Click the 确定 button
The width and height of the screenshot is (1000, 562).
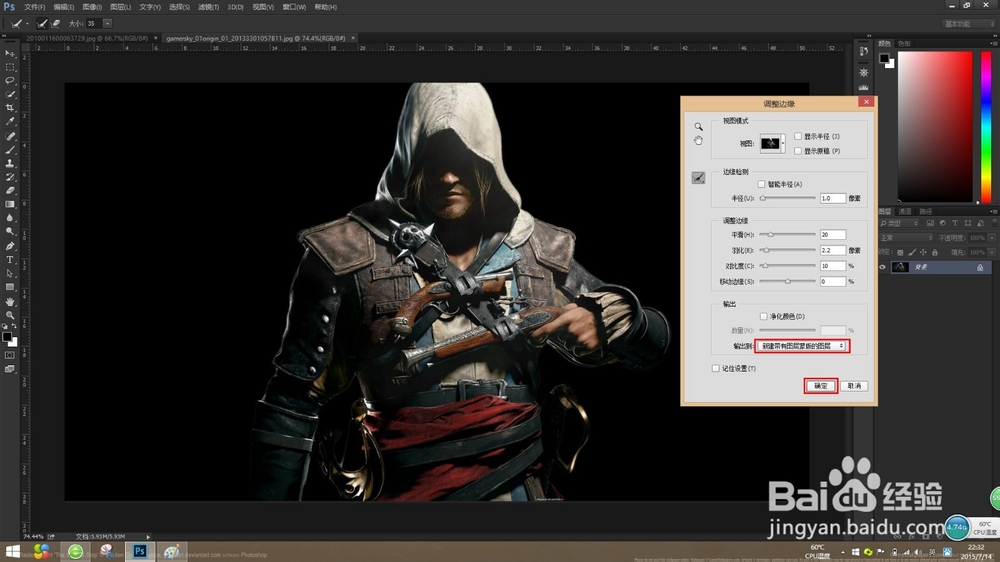pos(821,386)
